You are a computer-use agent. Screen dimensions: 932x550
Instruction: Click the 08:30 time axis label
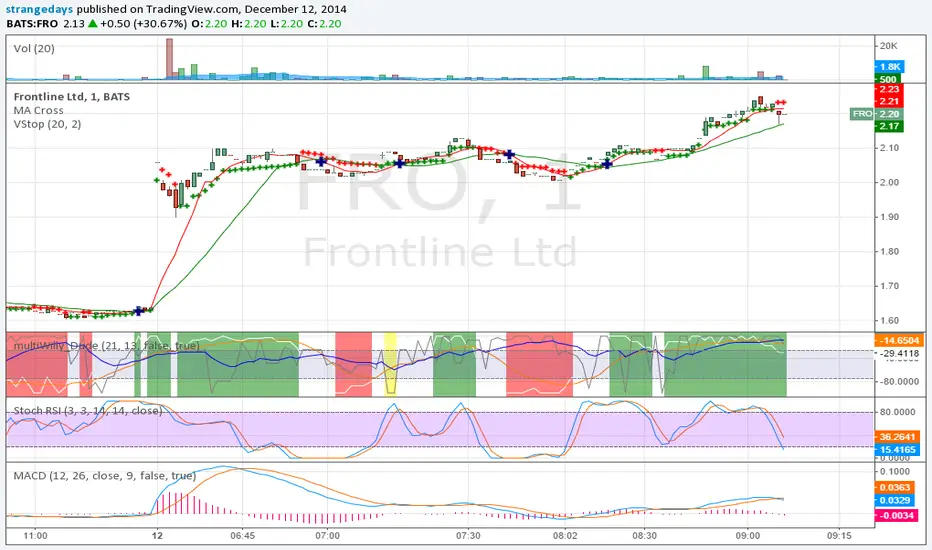pos(644,536)
